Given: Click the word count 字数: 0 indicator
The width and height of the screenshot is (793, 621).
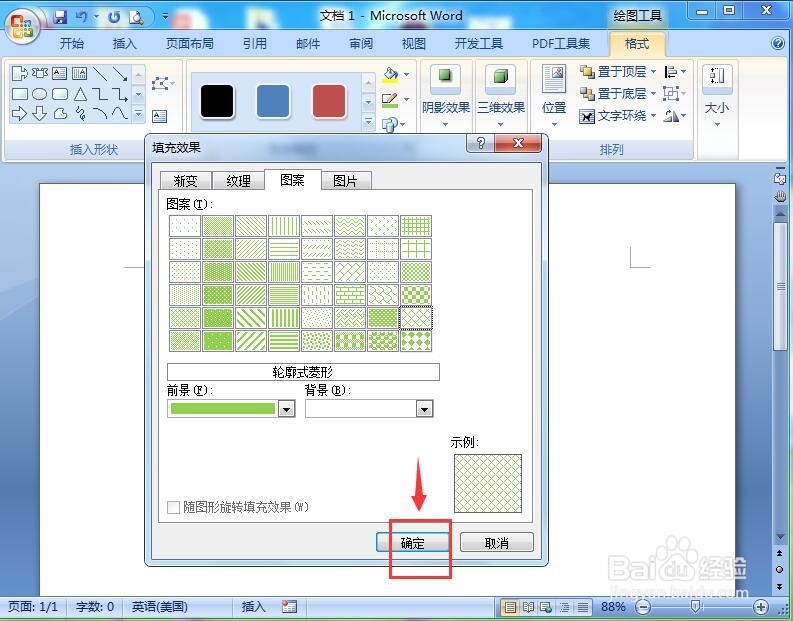Looking at the screenshot, I should (95, 606).
